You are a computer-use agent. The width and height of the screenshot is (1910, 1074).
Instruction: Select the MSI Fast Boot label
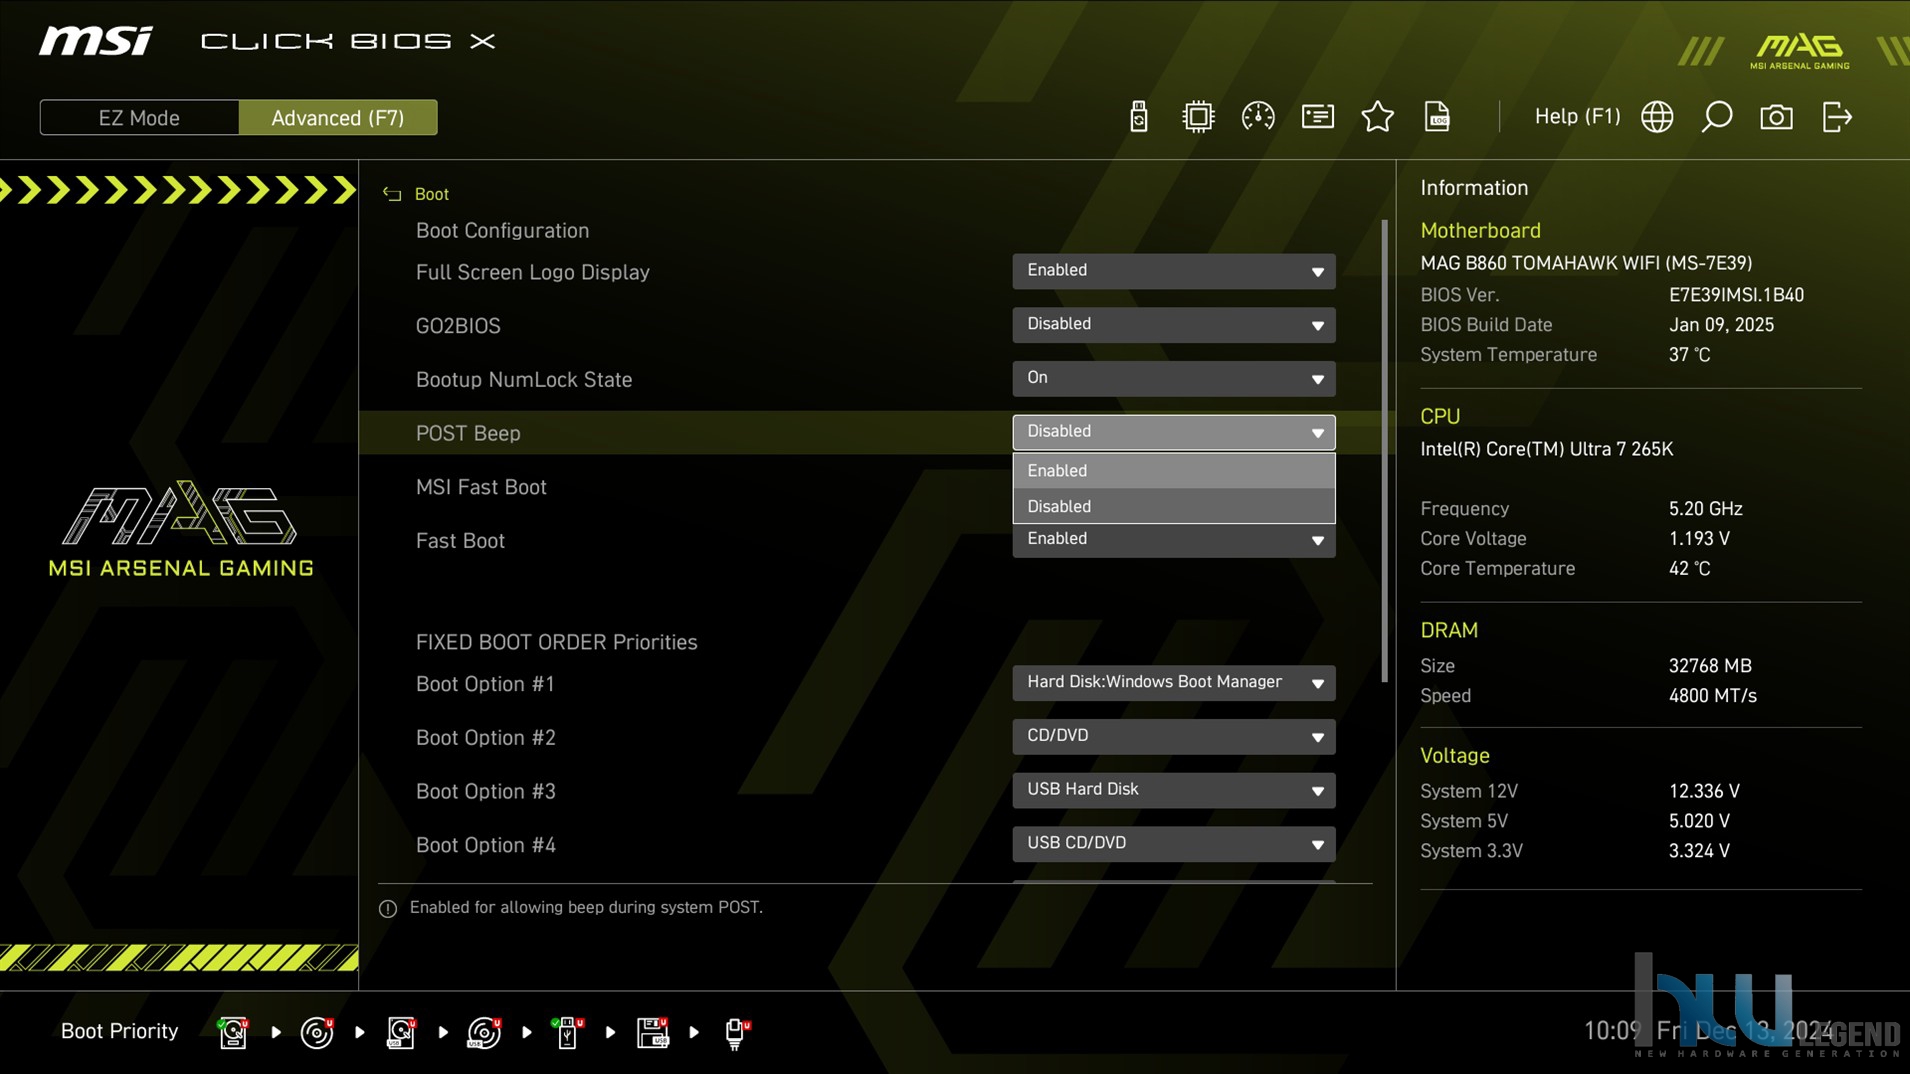(x=481, y=487)
